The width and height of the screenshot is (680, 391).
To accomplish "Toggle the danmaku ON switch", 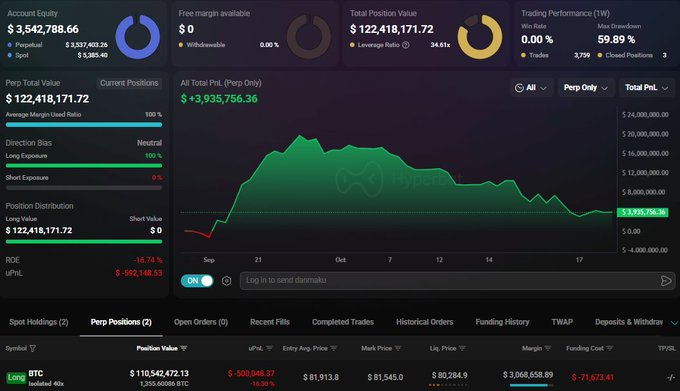I will 197,281.
